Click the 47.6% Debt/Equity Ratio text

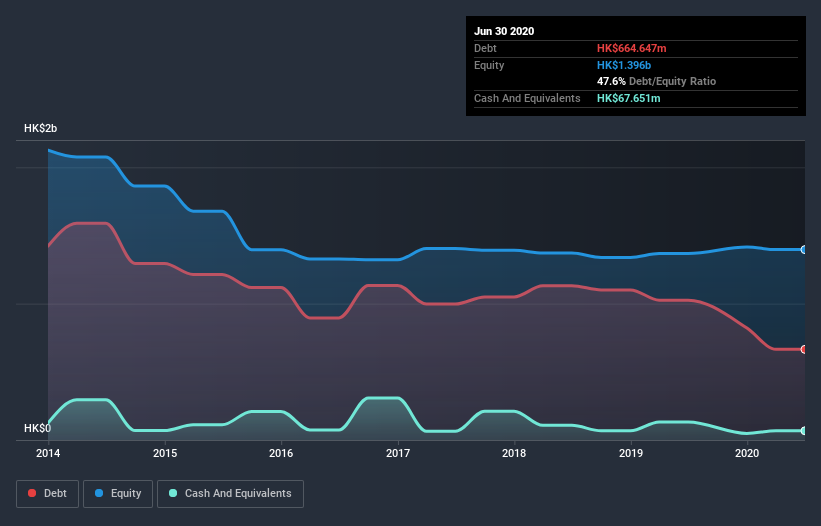[x=657, y=81]
